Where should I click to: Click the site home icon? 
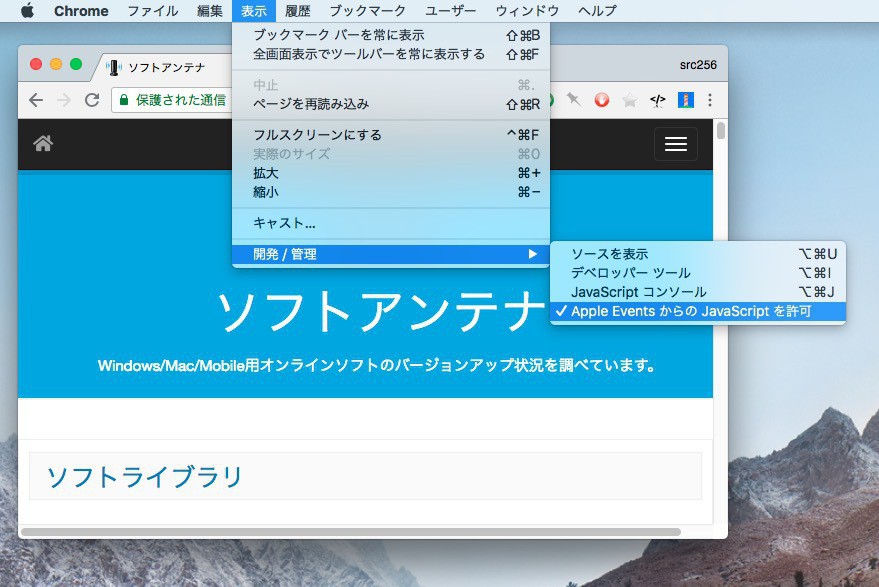coord(43,144)
